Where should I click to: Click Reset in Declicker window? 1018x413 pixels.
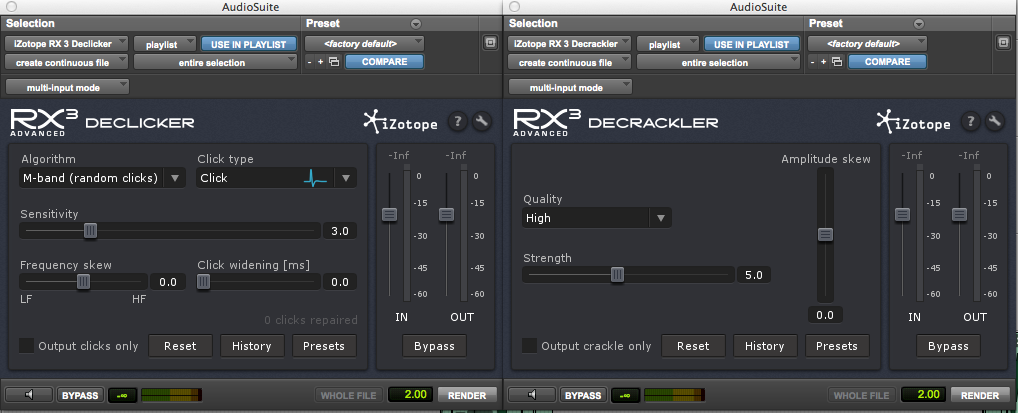(x=180, y=346)
